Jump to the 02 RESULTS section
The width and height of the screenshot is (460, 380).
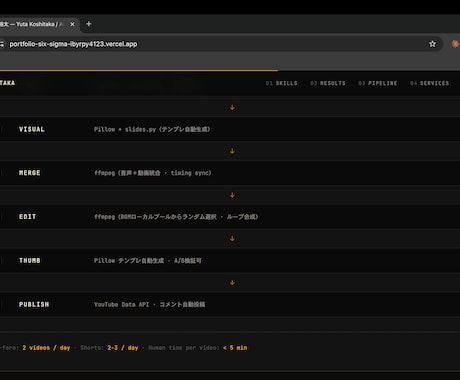(x=328, y=83)
